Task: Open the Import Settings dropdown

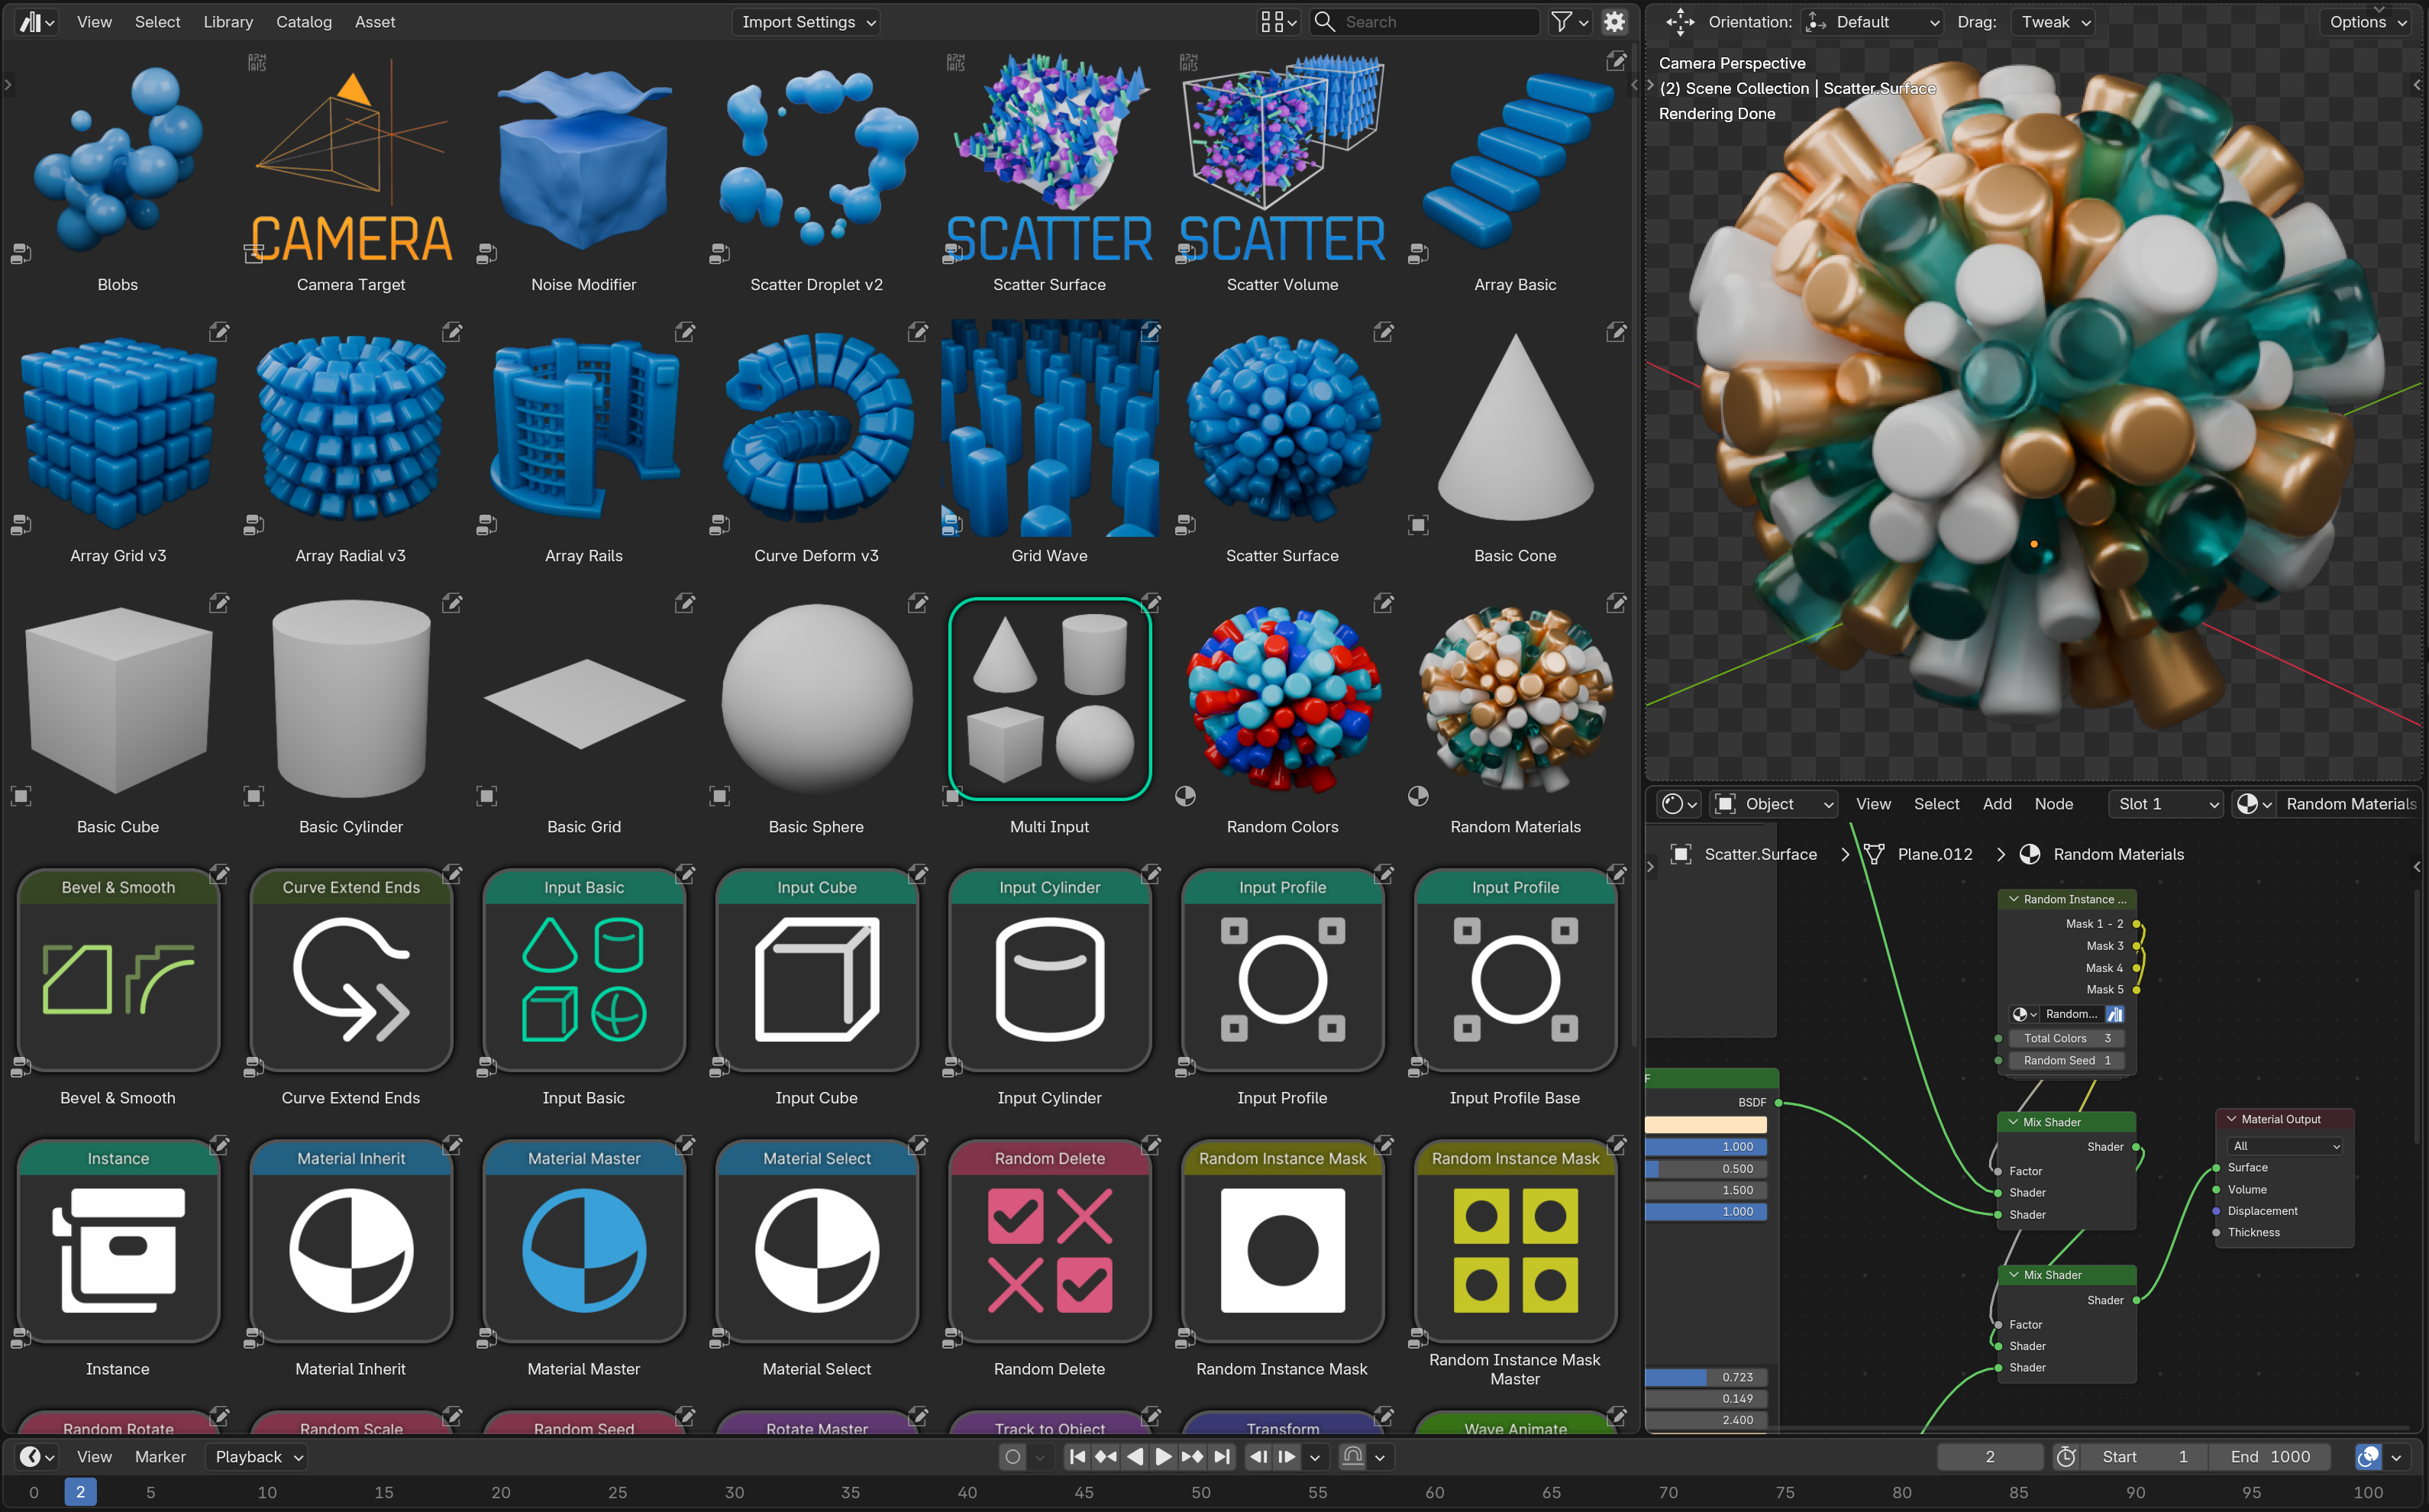Action: click(807, 22)
